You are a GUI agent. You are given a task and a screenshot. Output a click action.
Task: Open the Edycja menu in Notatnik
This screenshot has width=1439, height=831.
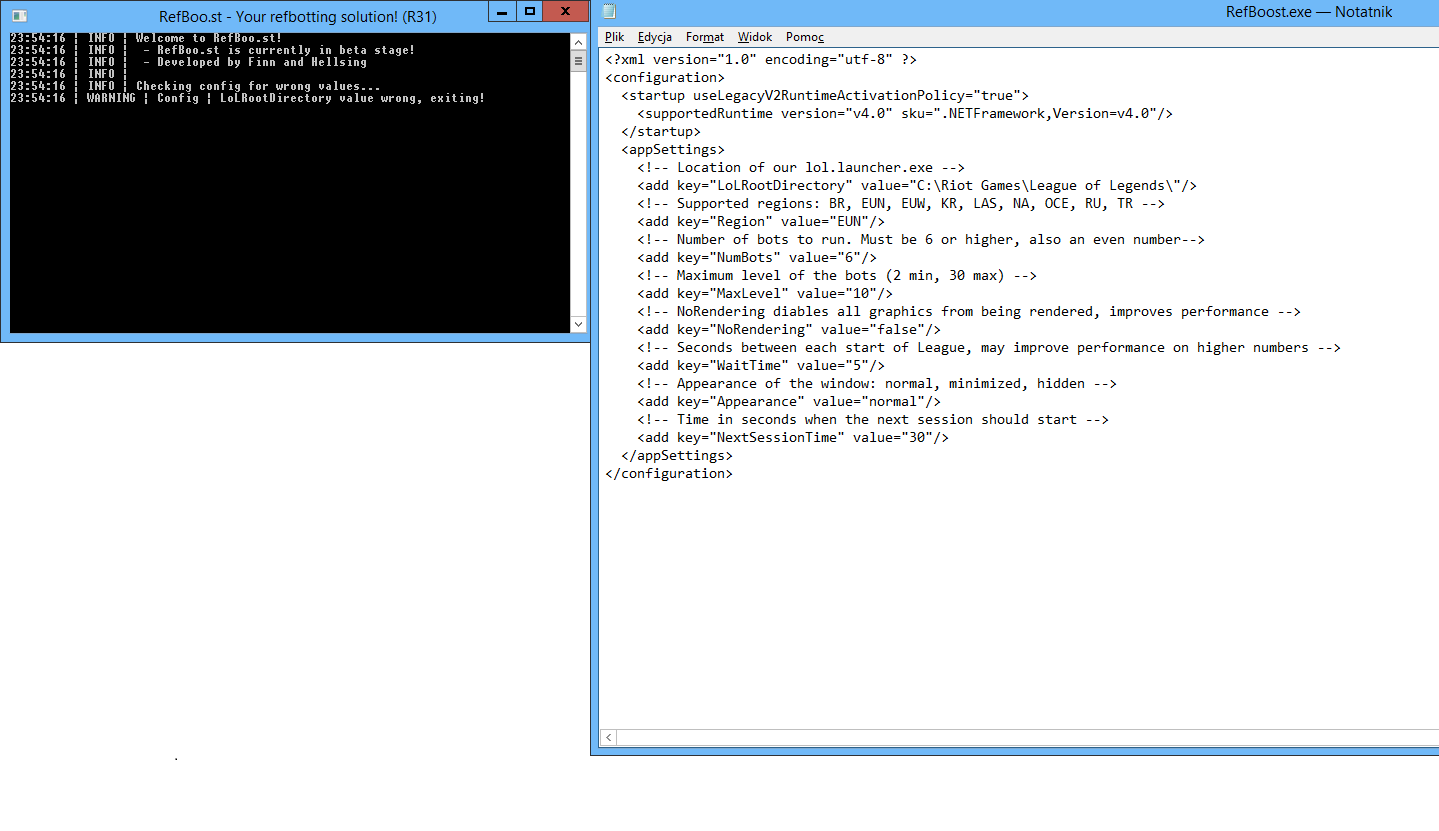654,37
